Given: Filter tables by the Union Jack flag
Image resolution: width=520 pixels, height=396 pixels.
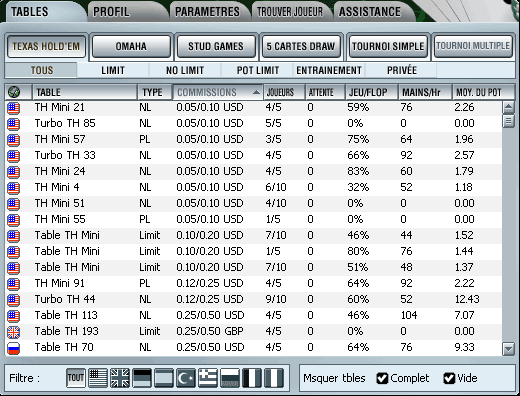Looking at the screenshot, I should (x=120, y=378).
